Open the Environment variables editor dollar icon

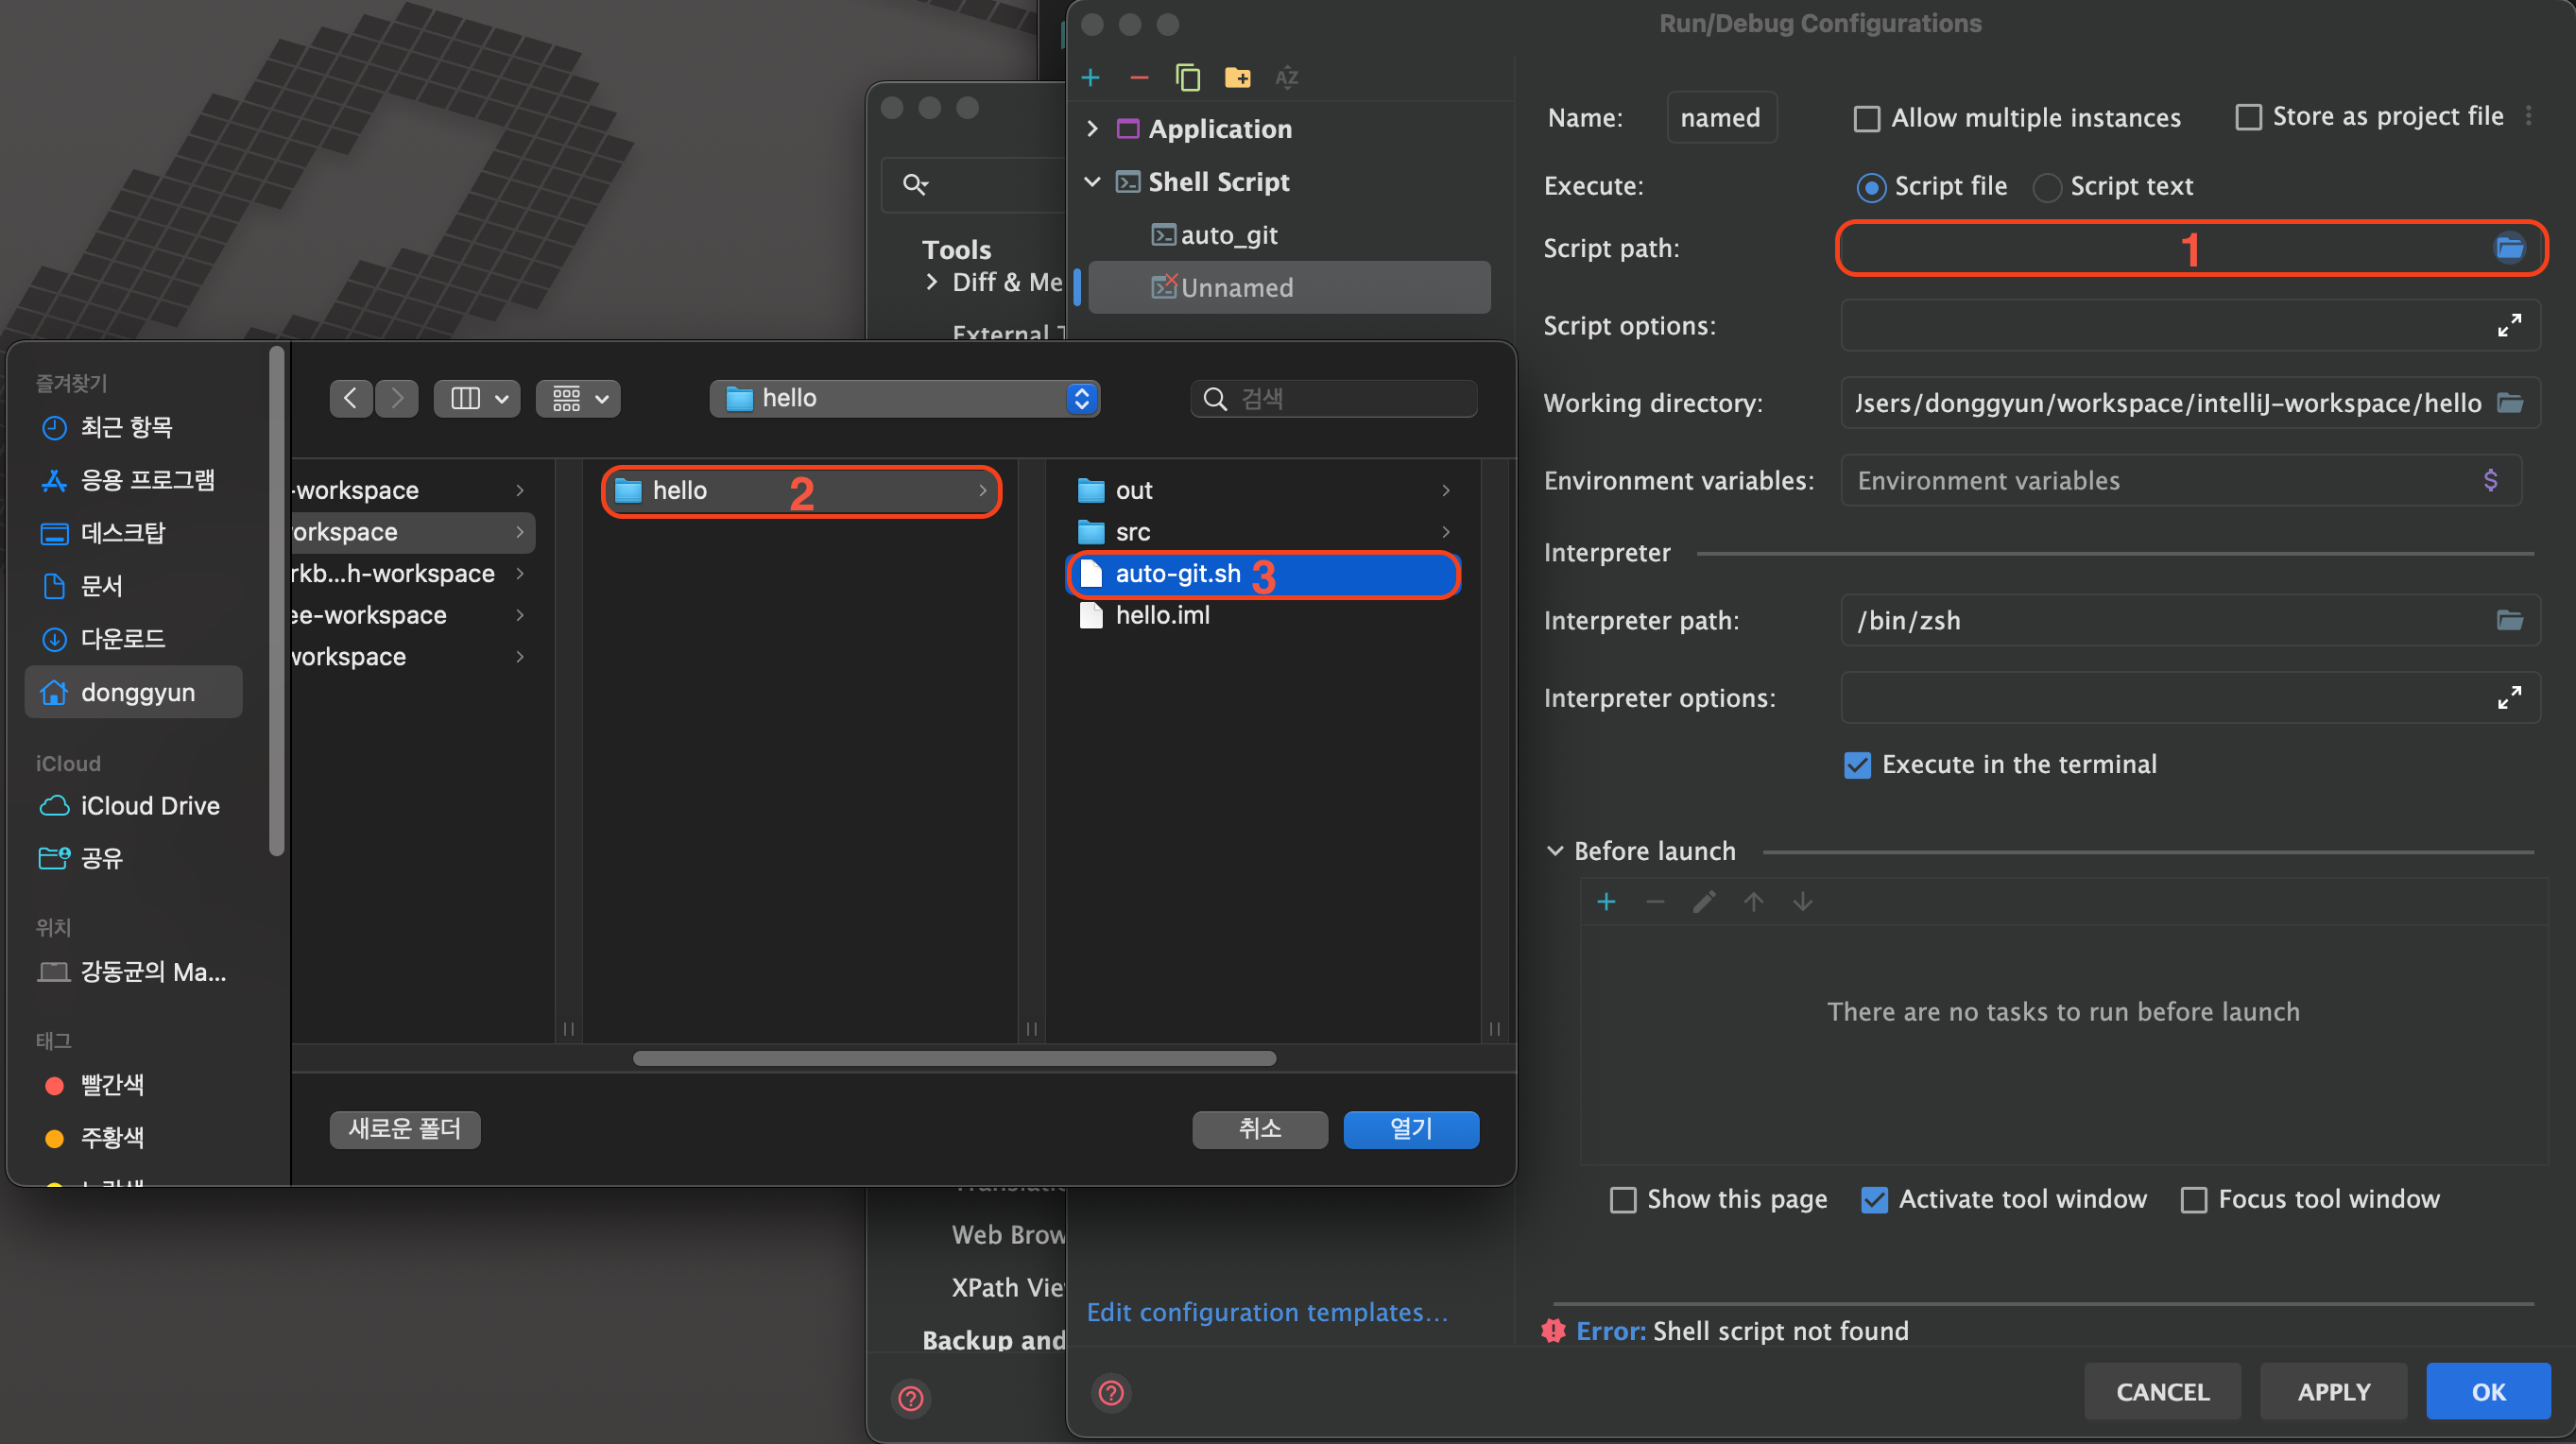click(2490, 480)
